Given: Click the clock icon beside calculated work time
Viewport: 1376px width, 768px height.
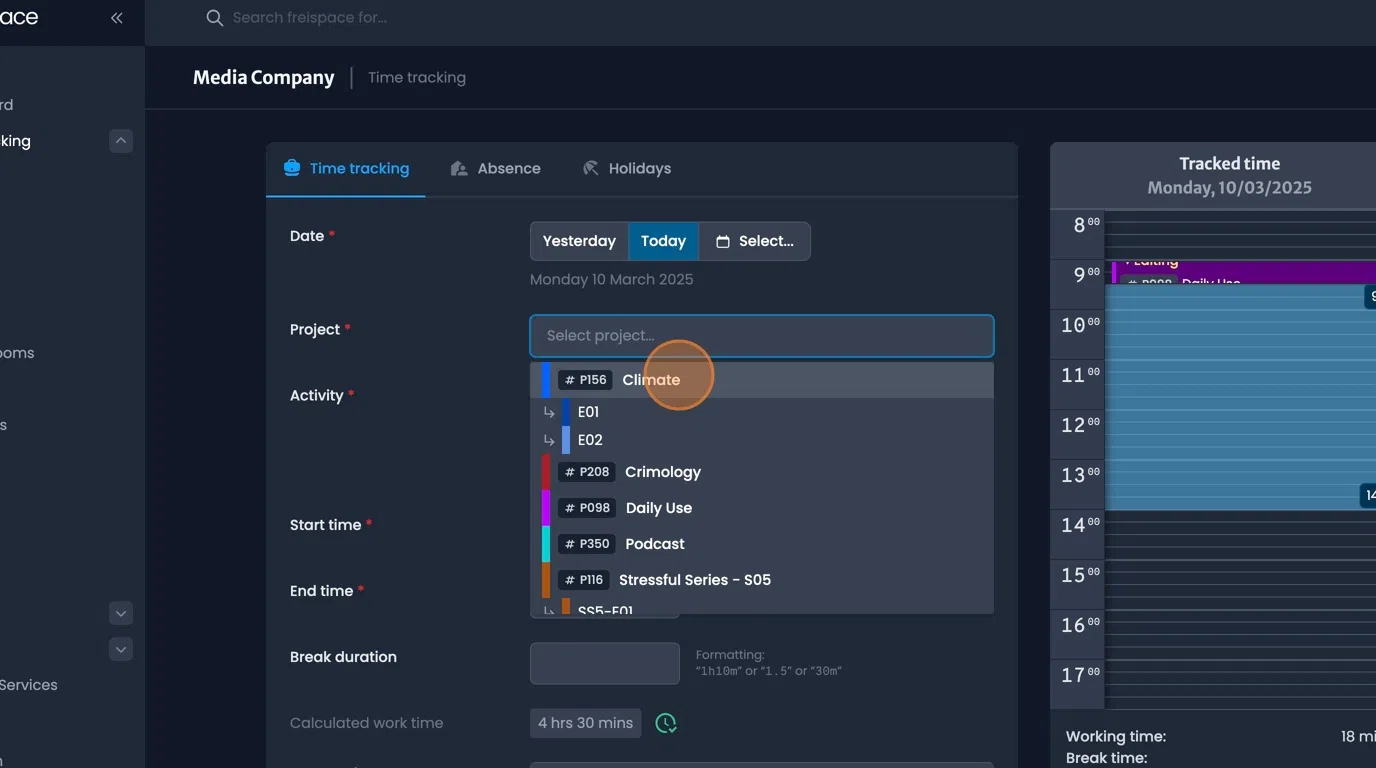Looking at the screenshot, I should coord(666,722).
